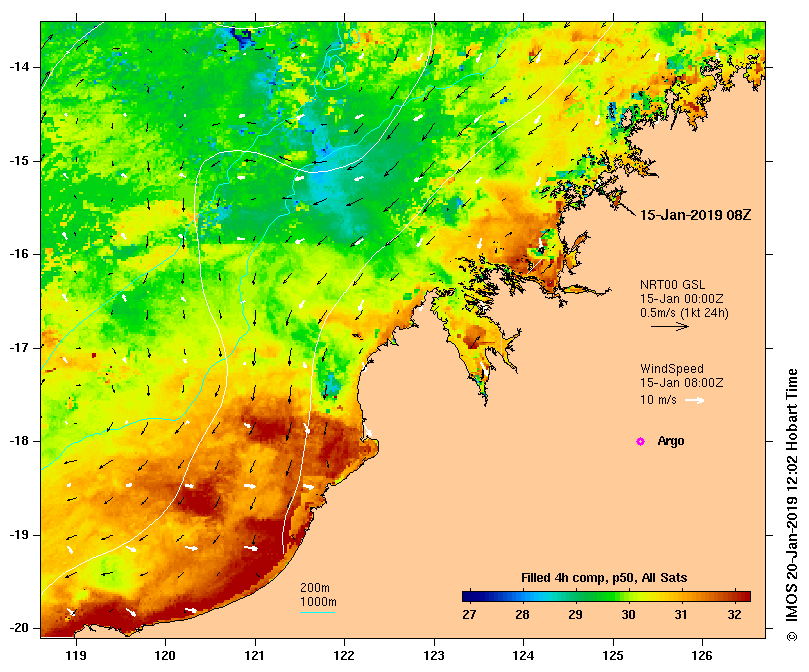Image resolution: width=809 pixels, height=672 pixels.
Task: Click latitude axis label '-20'
Action: (x=19, y=629)
